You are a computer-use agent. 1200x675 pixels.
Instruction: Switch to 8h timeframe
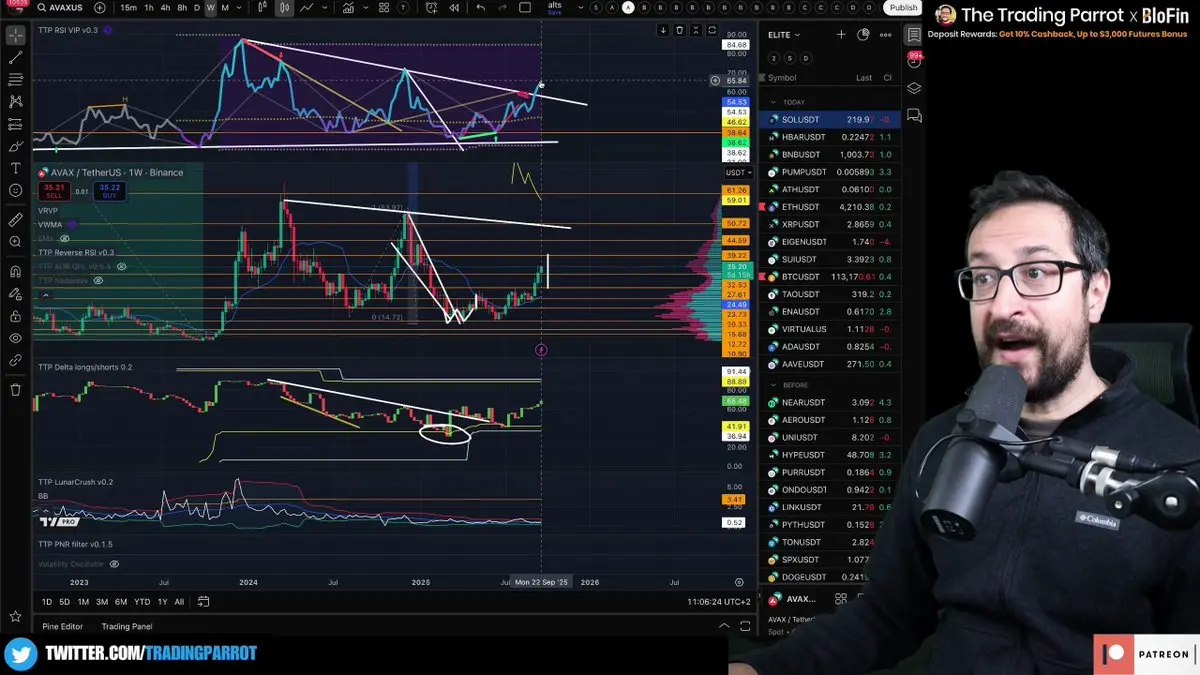(181, 8)
